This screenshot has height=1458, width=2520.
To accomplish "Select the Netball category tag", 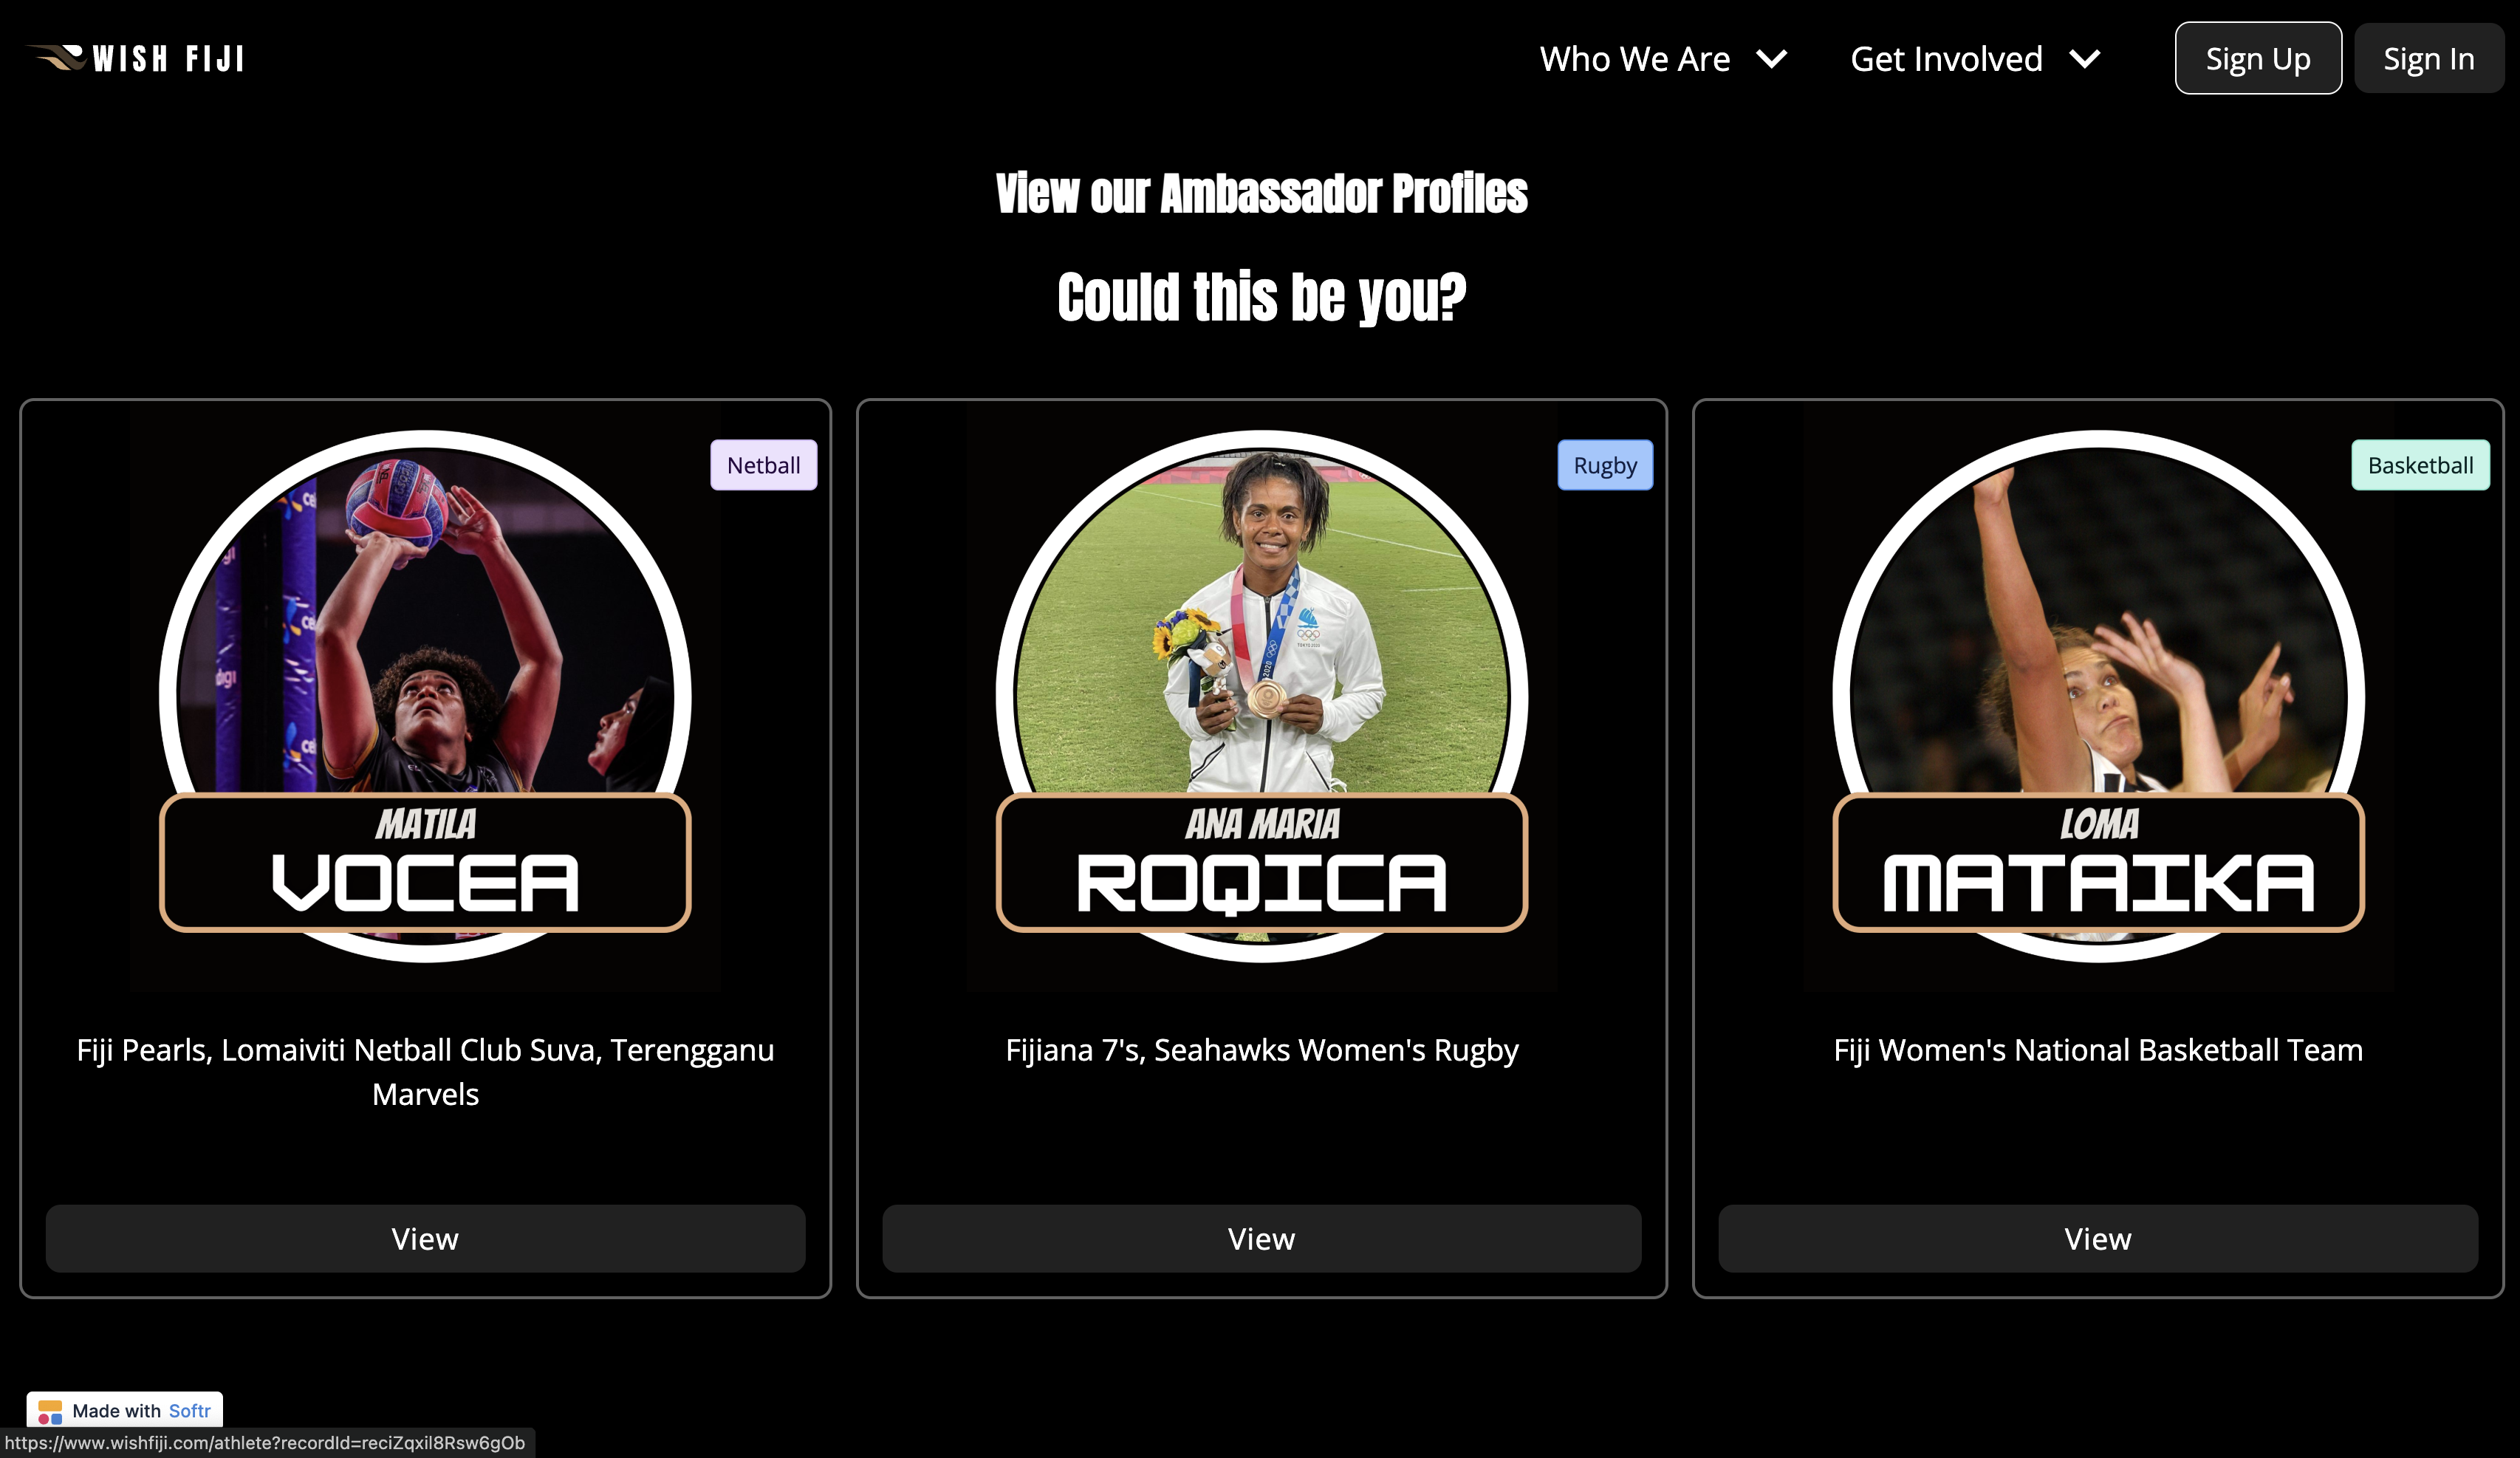I will (x=764, y=465).
